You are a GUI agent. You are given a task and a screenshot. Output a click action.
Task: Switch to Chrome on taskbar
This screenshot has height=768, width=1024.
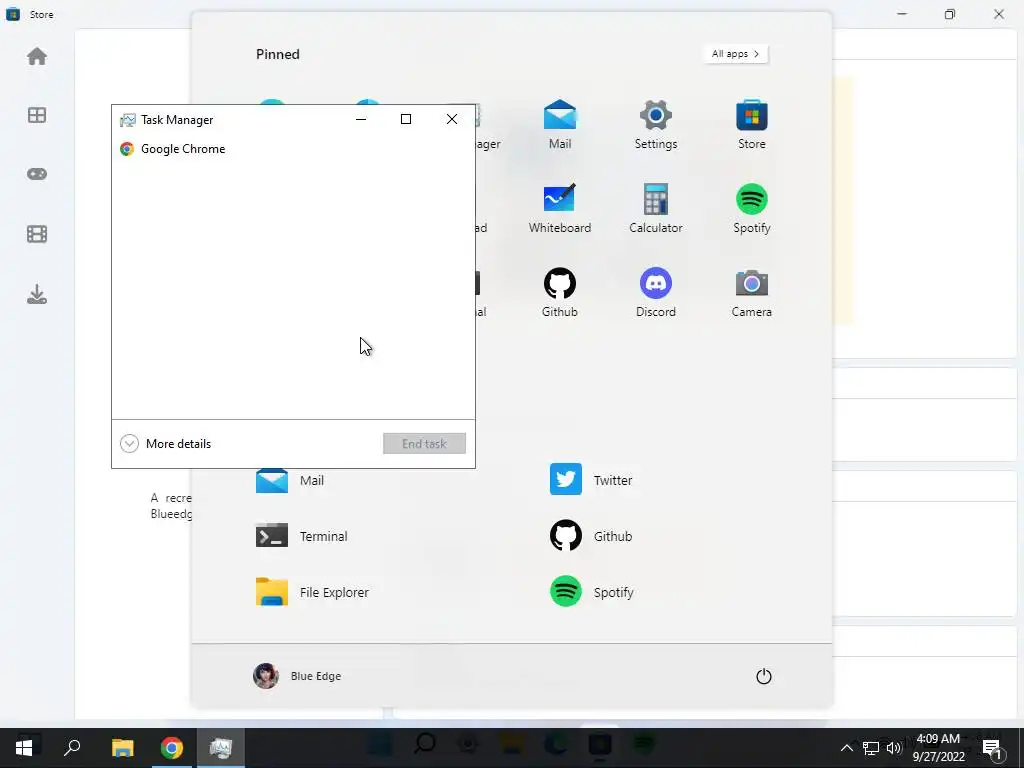click(x=172, y=748)
